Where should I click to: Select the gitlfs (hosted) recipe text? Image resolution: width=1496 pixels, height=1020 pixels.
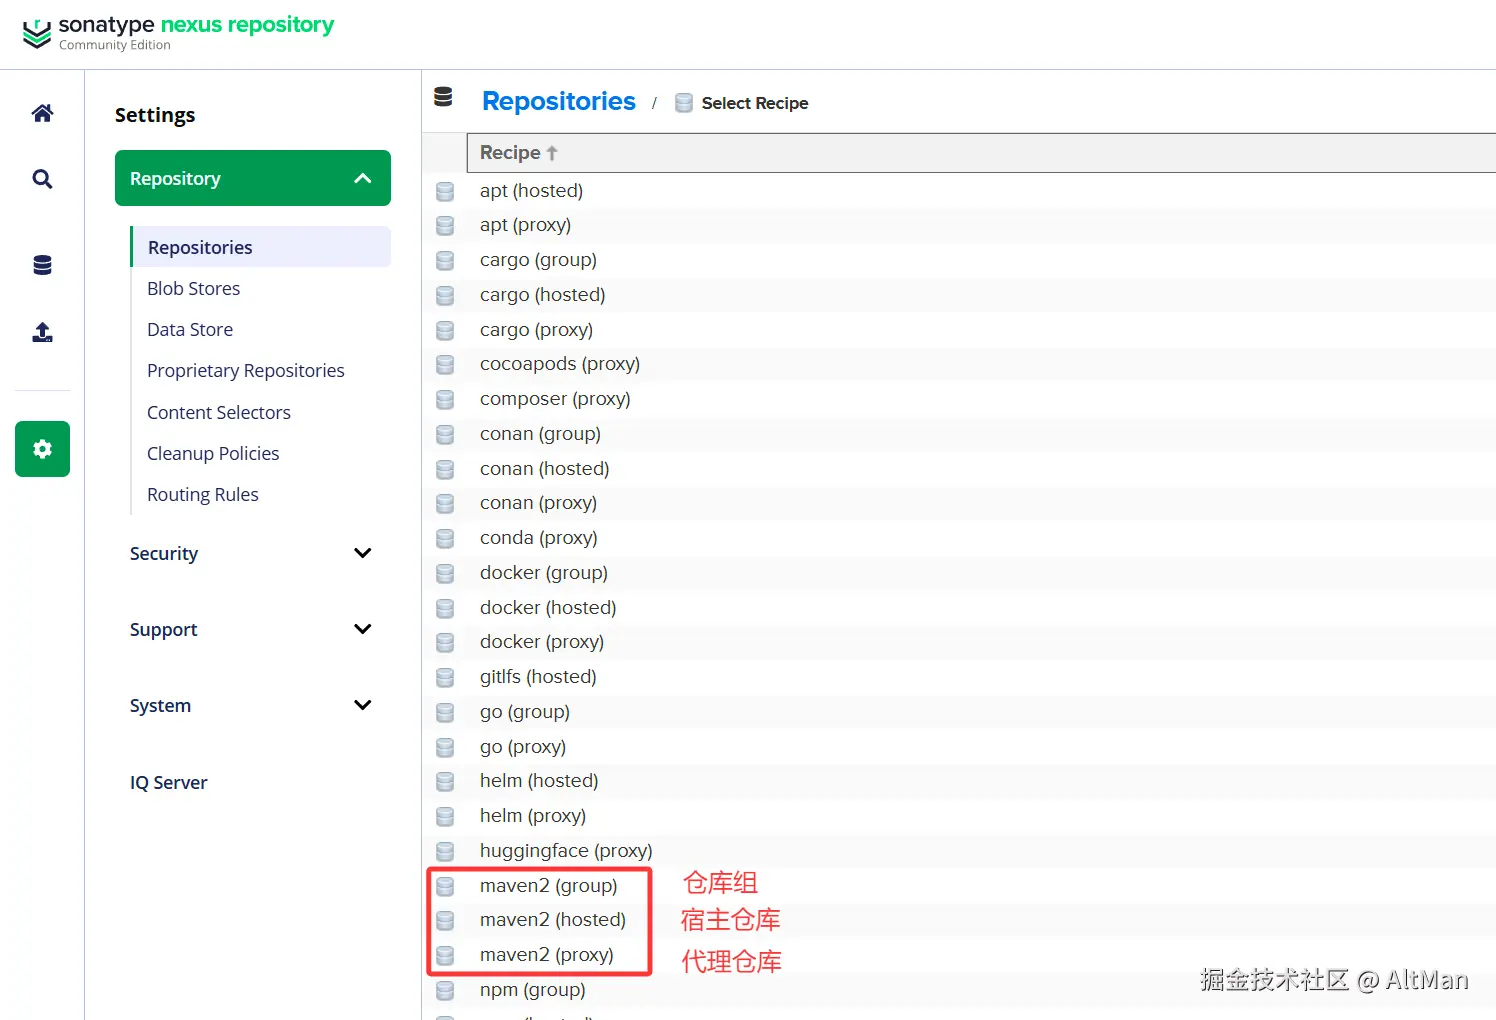tap(538, 677)
